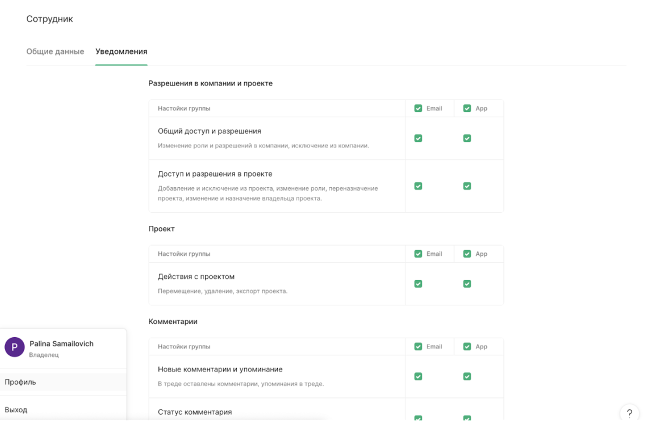The width and height of the screenshot is (653, 421).
Task: Select the Уведомления tab
Action: [121, 51]
